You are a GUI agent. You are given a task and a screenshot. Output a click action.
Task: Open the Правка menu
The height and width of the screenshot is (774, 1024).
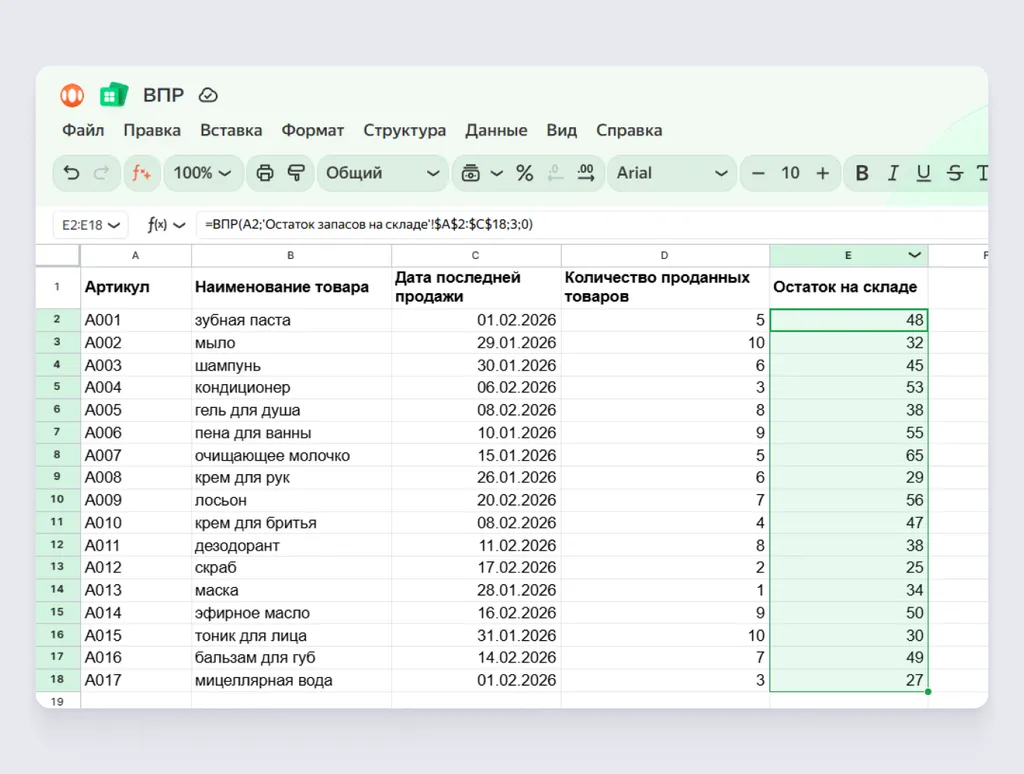click(152, 130)
